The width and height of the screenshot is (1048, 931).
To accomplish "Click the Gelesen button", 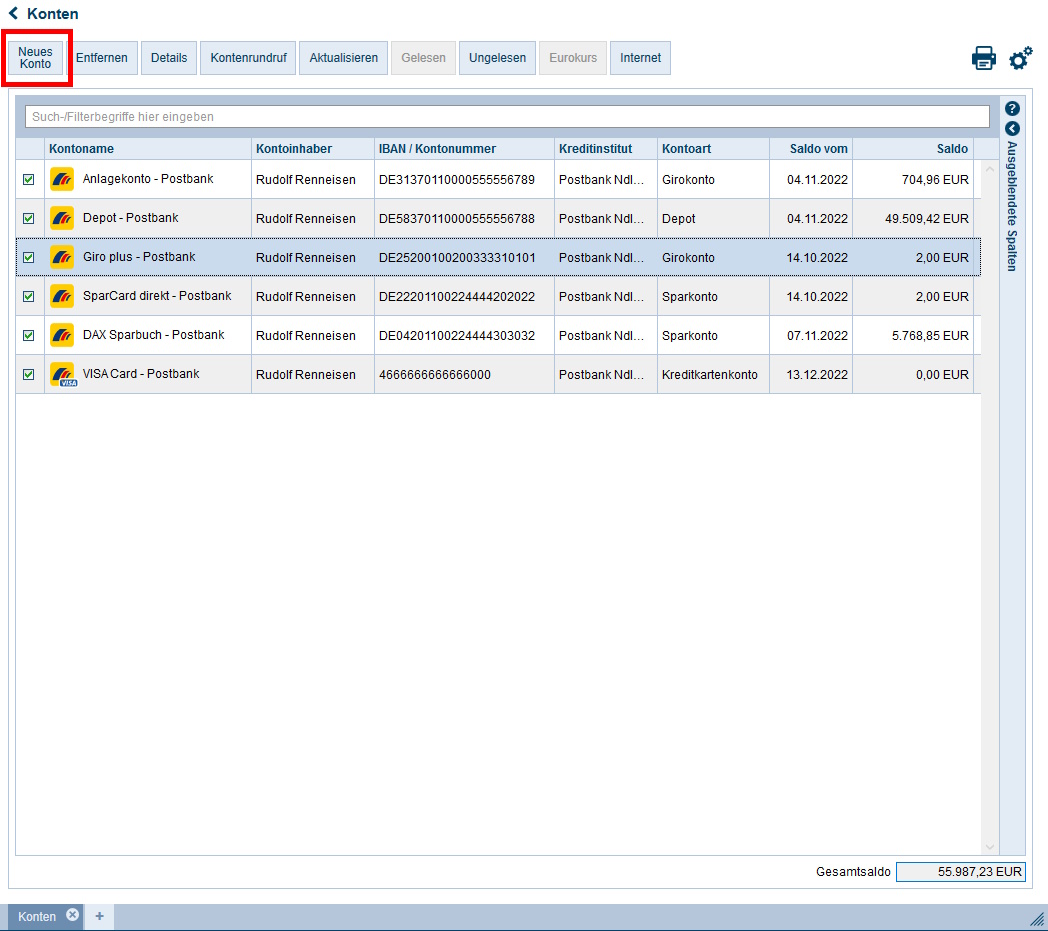I will pyautogui.click(x=423, y=58).
